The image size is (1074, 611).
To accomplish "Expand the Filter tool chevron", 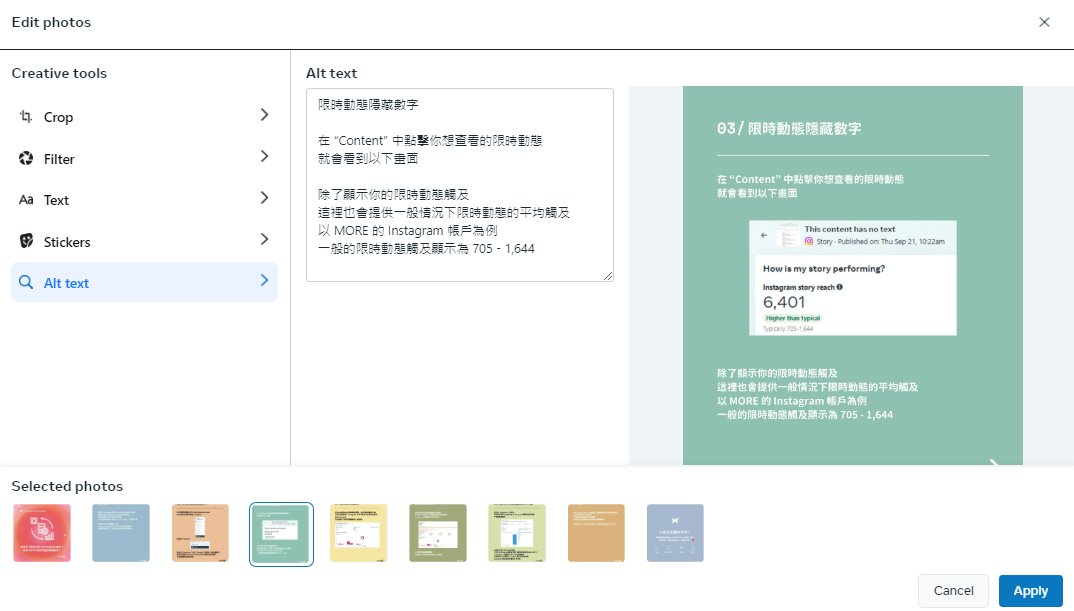I will click(264, 157).
